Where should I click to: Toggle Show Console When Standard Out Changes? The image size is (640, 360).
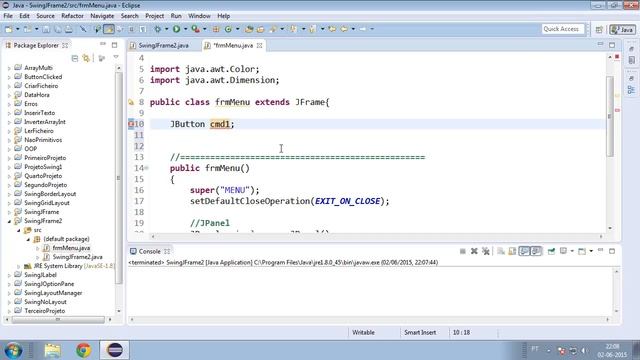click(524, 251)
